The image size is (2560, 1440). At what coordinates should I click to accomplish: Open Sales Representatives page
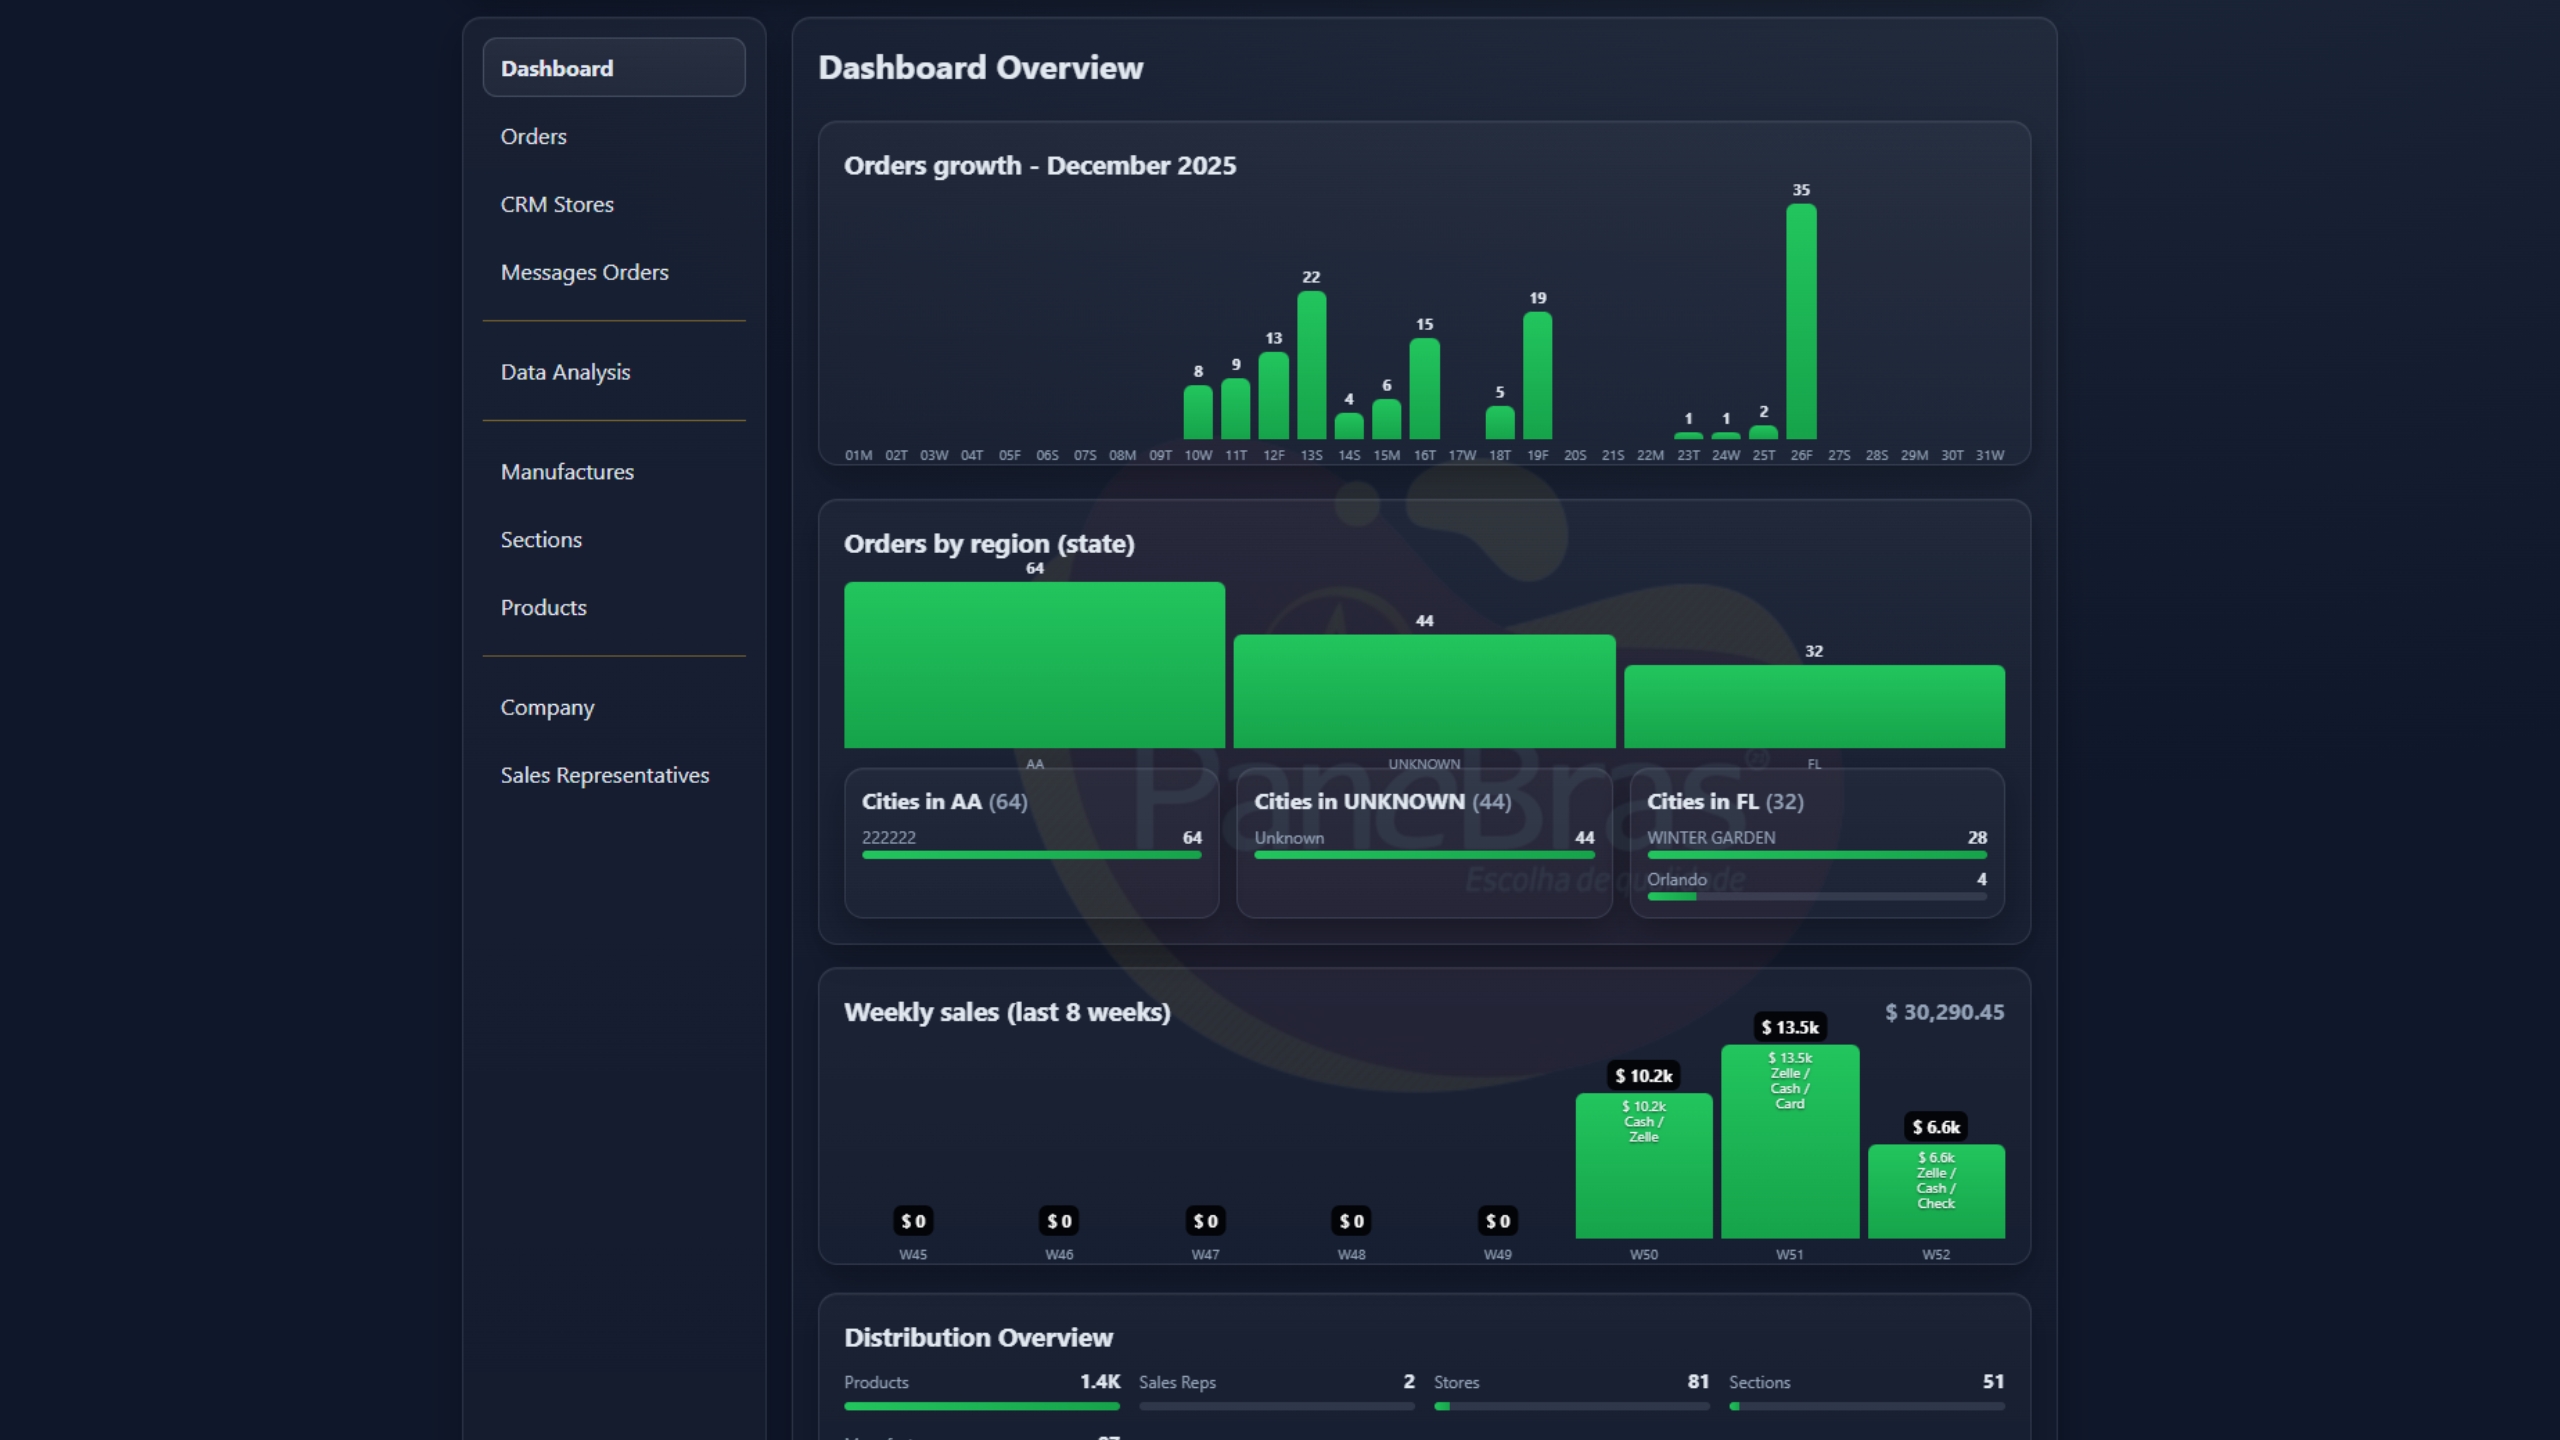click(x=604, y=776)
